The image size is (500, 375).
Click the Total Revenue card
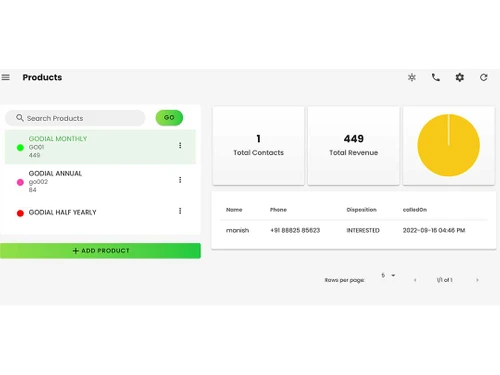coord(353,146)
